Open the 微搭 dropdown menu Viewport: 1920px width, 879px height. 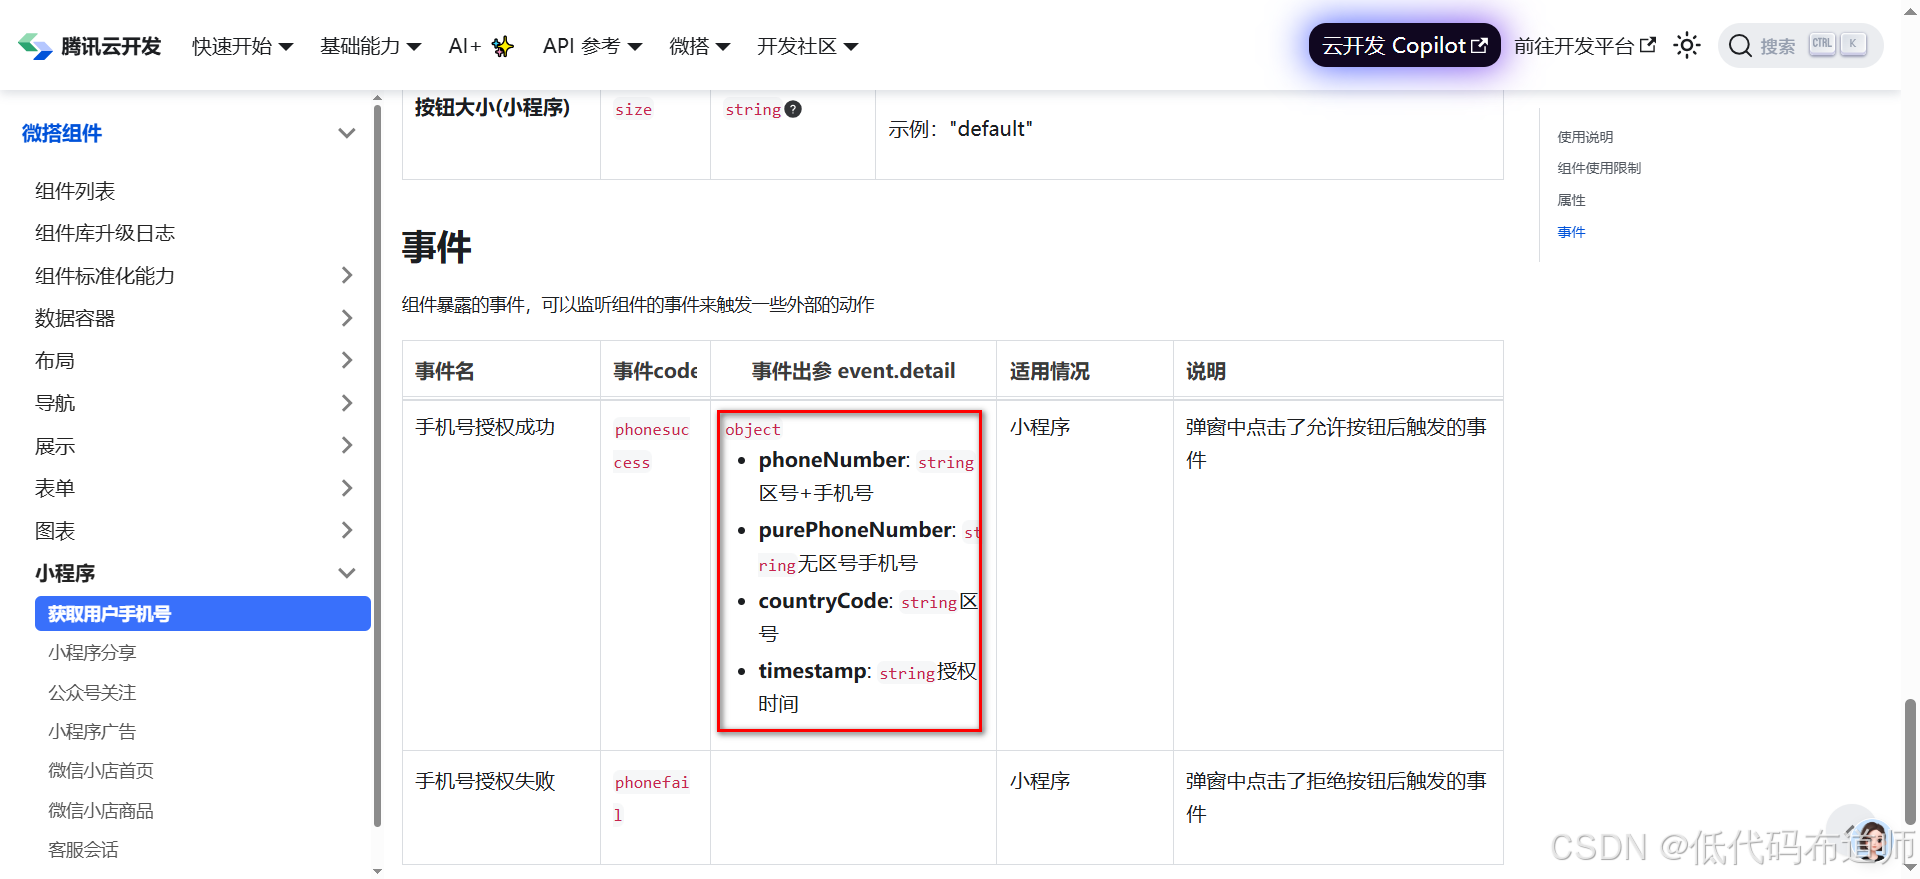pos(699,46)
